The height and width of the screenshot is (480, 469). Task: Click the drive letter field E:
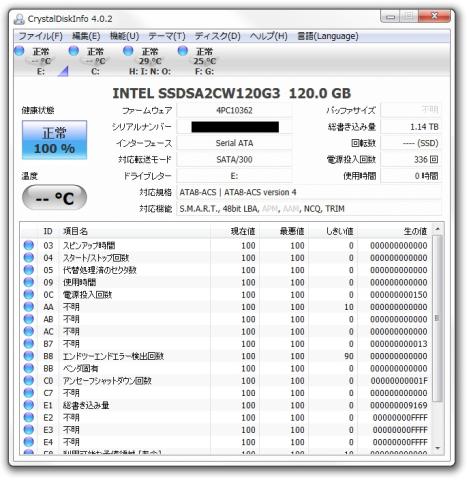[234, 176]
